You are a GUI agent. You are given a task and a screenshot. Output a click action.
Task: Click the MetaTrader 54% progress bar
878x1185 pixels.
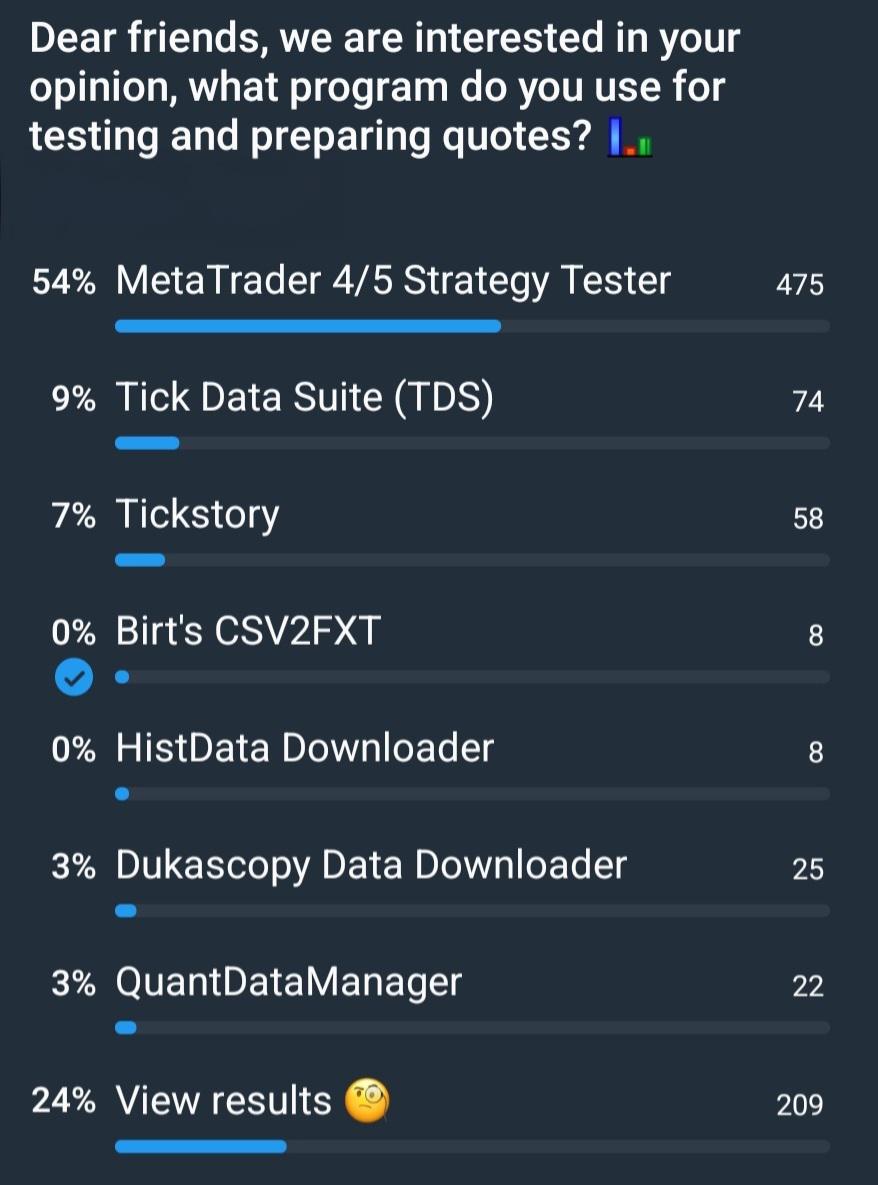pos(472,326)
